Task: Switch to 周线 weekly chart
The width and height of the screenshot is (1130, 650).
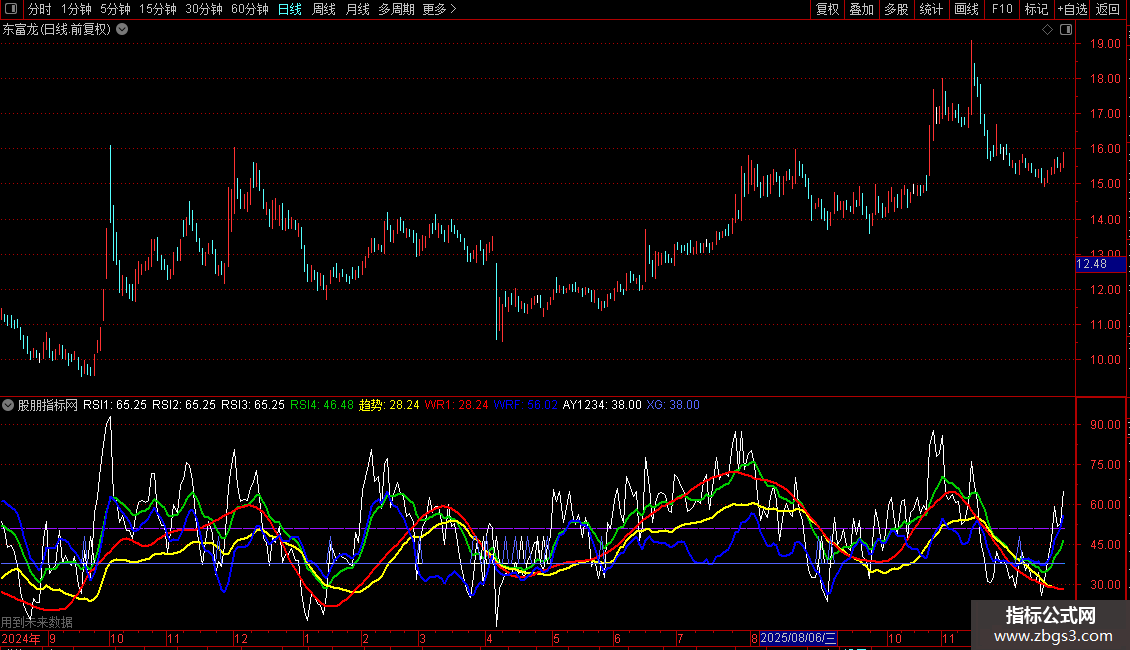Action: (x=324, y=9)
